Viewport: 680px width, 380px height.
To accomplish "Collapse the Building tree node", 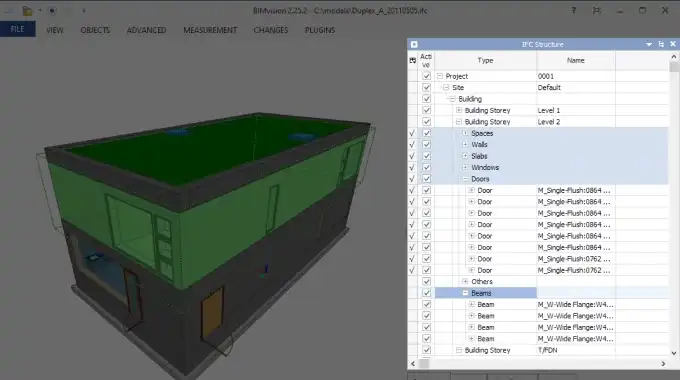I will click(x=452, y=99).
